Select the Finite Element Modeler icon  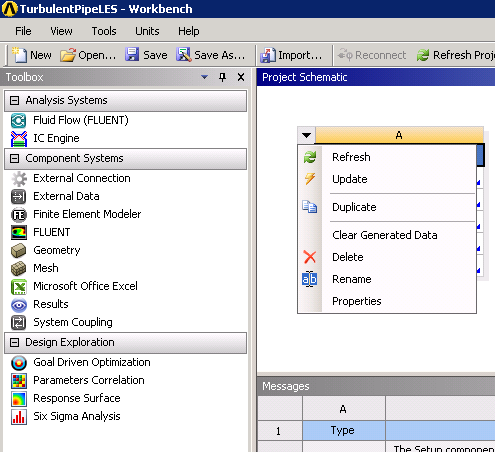19,215
